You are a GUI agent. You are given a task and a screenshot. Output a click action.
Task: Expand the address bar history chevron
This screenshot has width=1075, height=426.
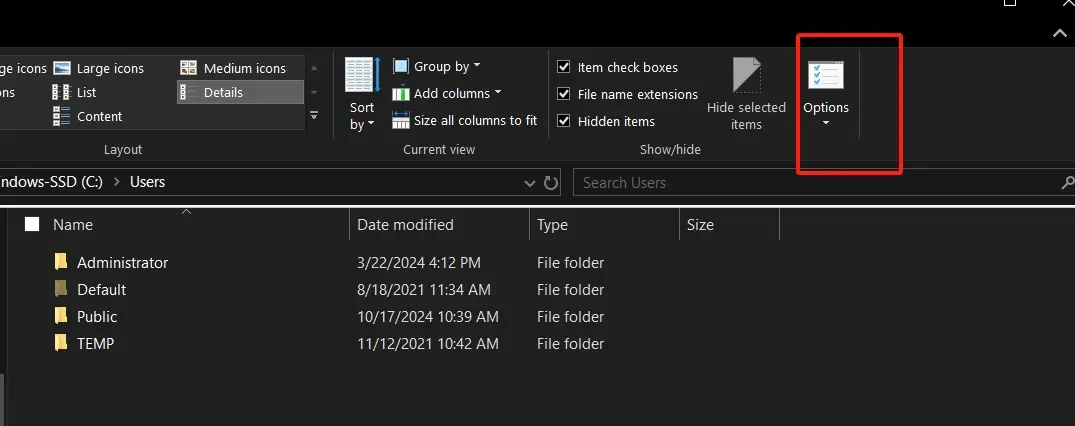click(x=530, y=183)
